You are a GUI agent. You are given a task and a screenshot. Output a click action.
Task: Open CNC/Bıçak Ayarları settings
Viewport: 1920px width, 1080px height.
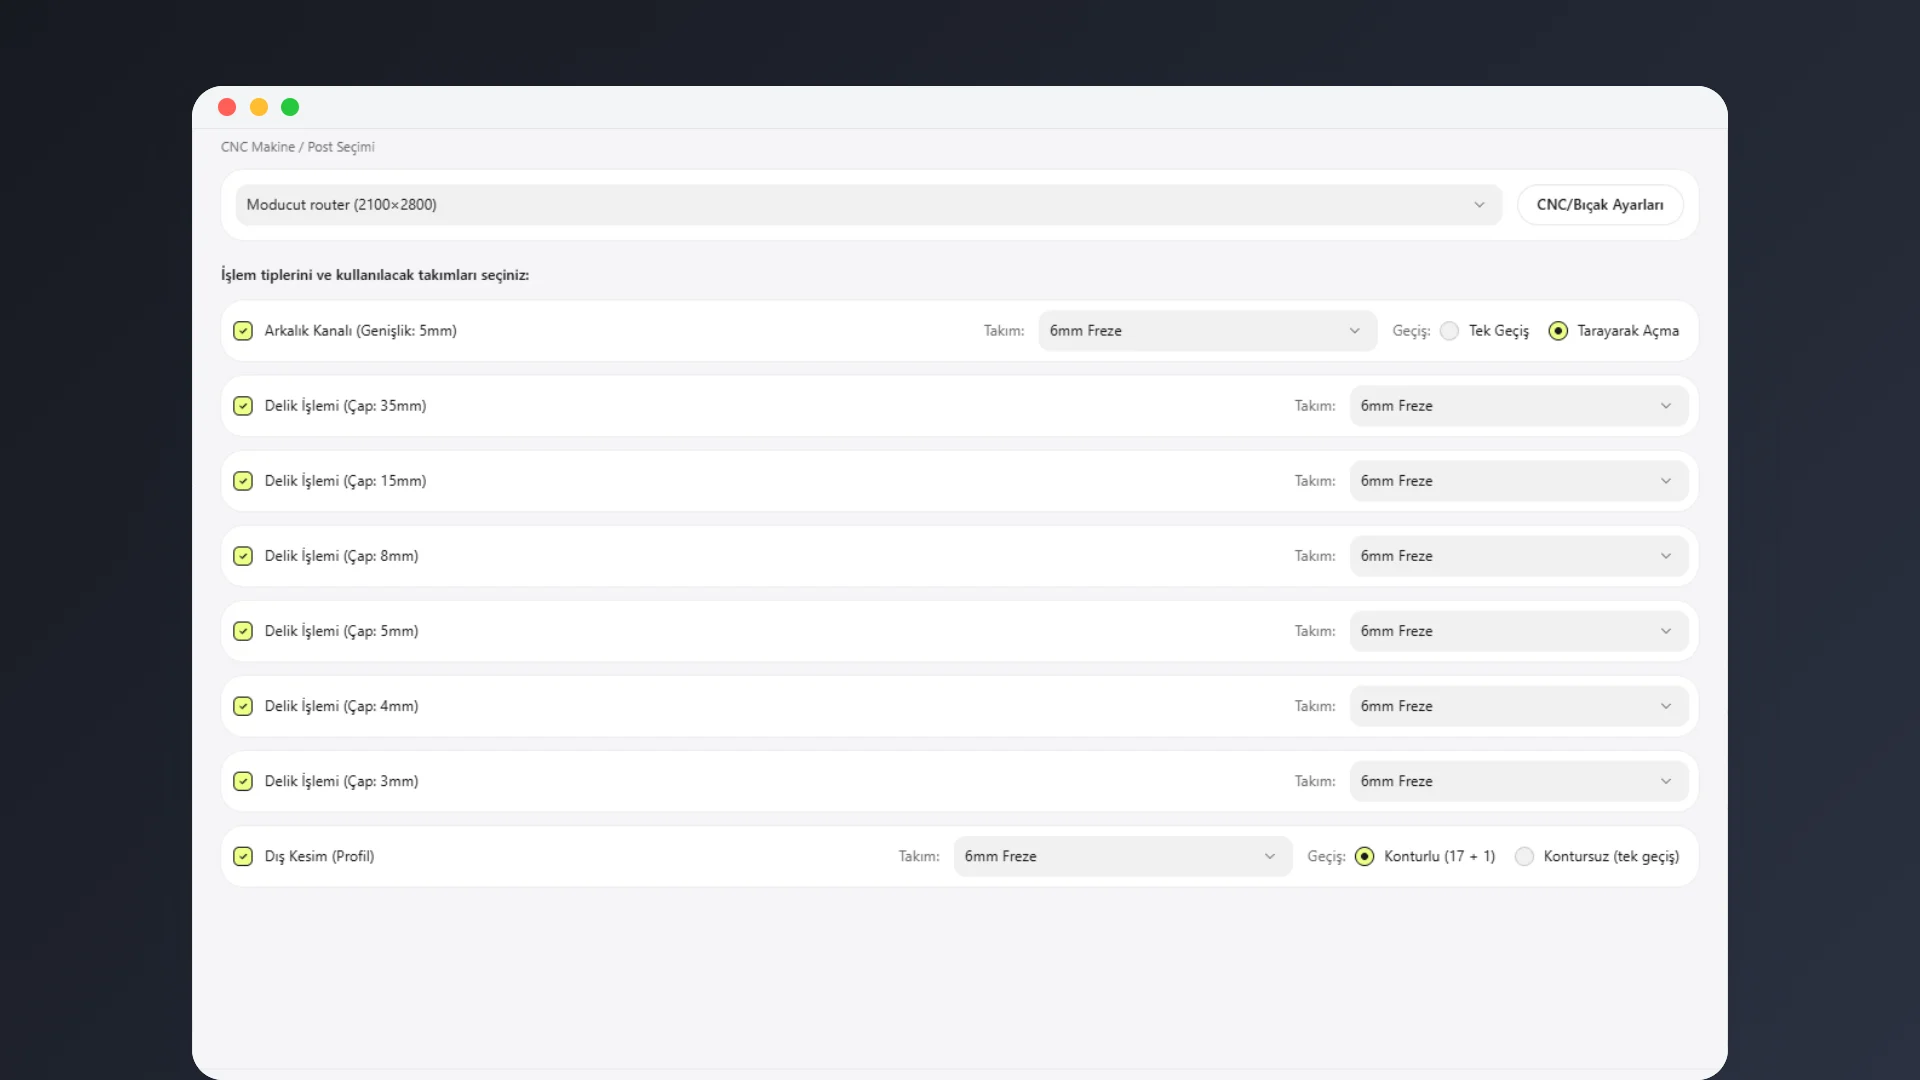pos(1600,205)
